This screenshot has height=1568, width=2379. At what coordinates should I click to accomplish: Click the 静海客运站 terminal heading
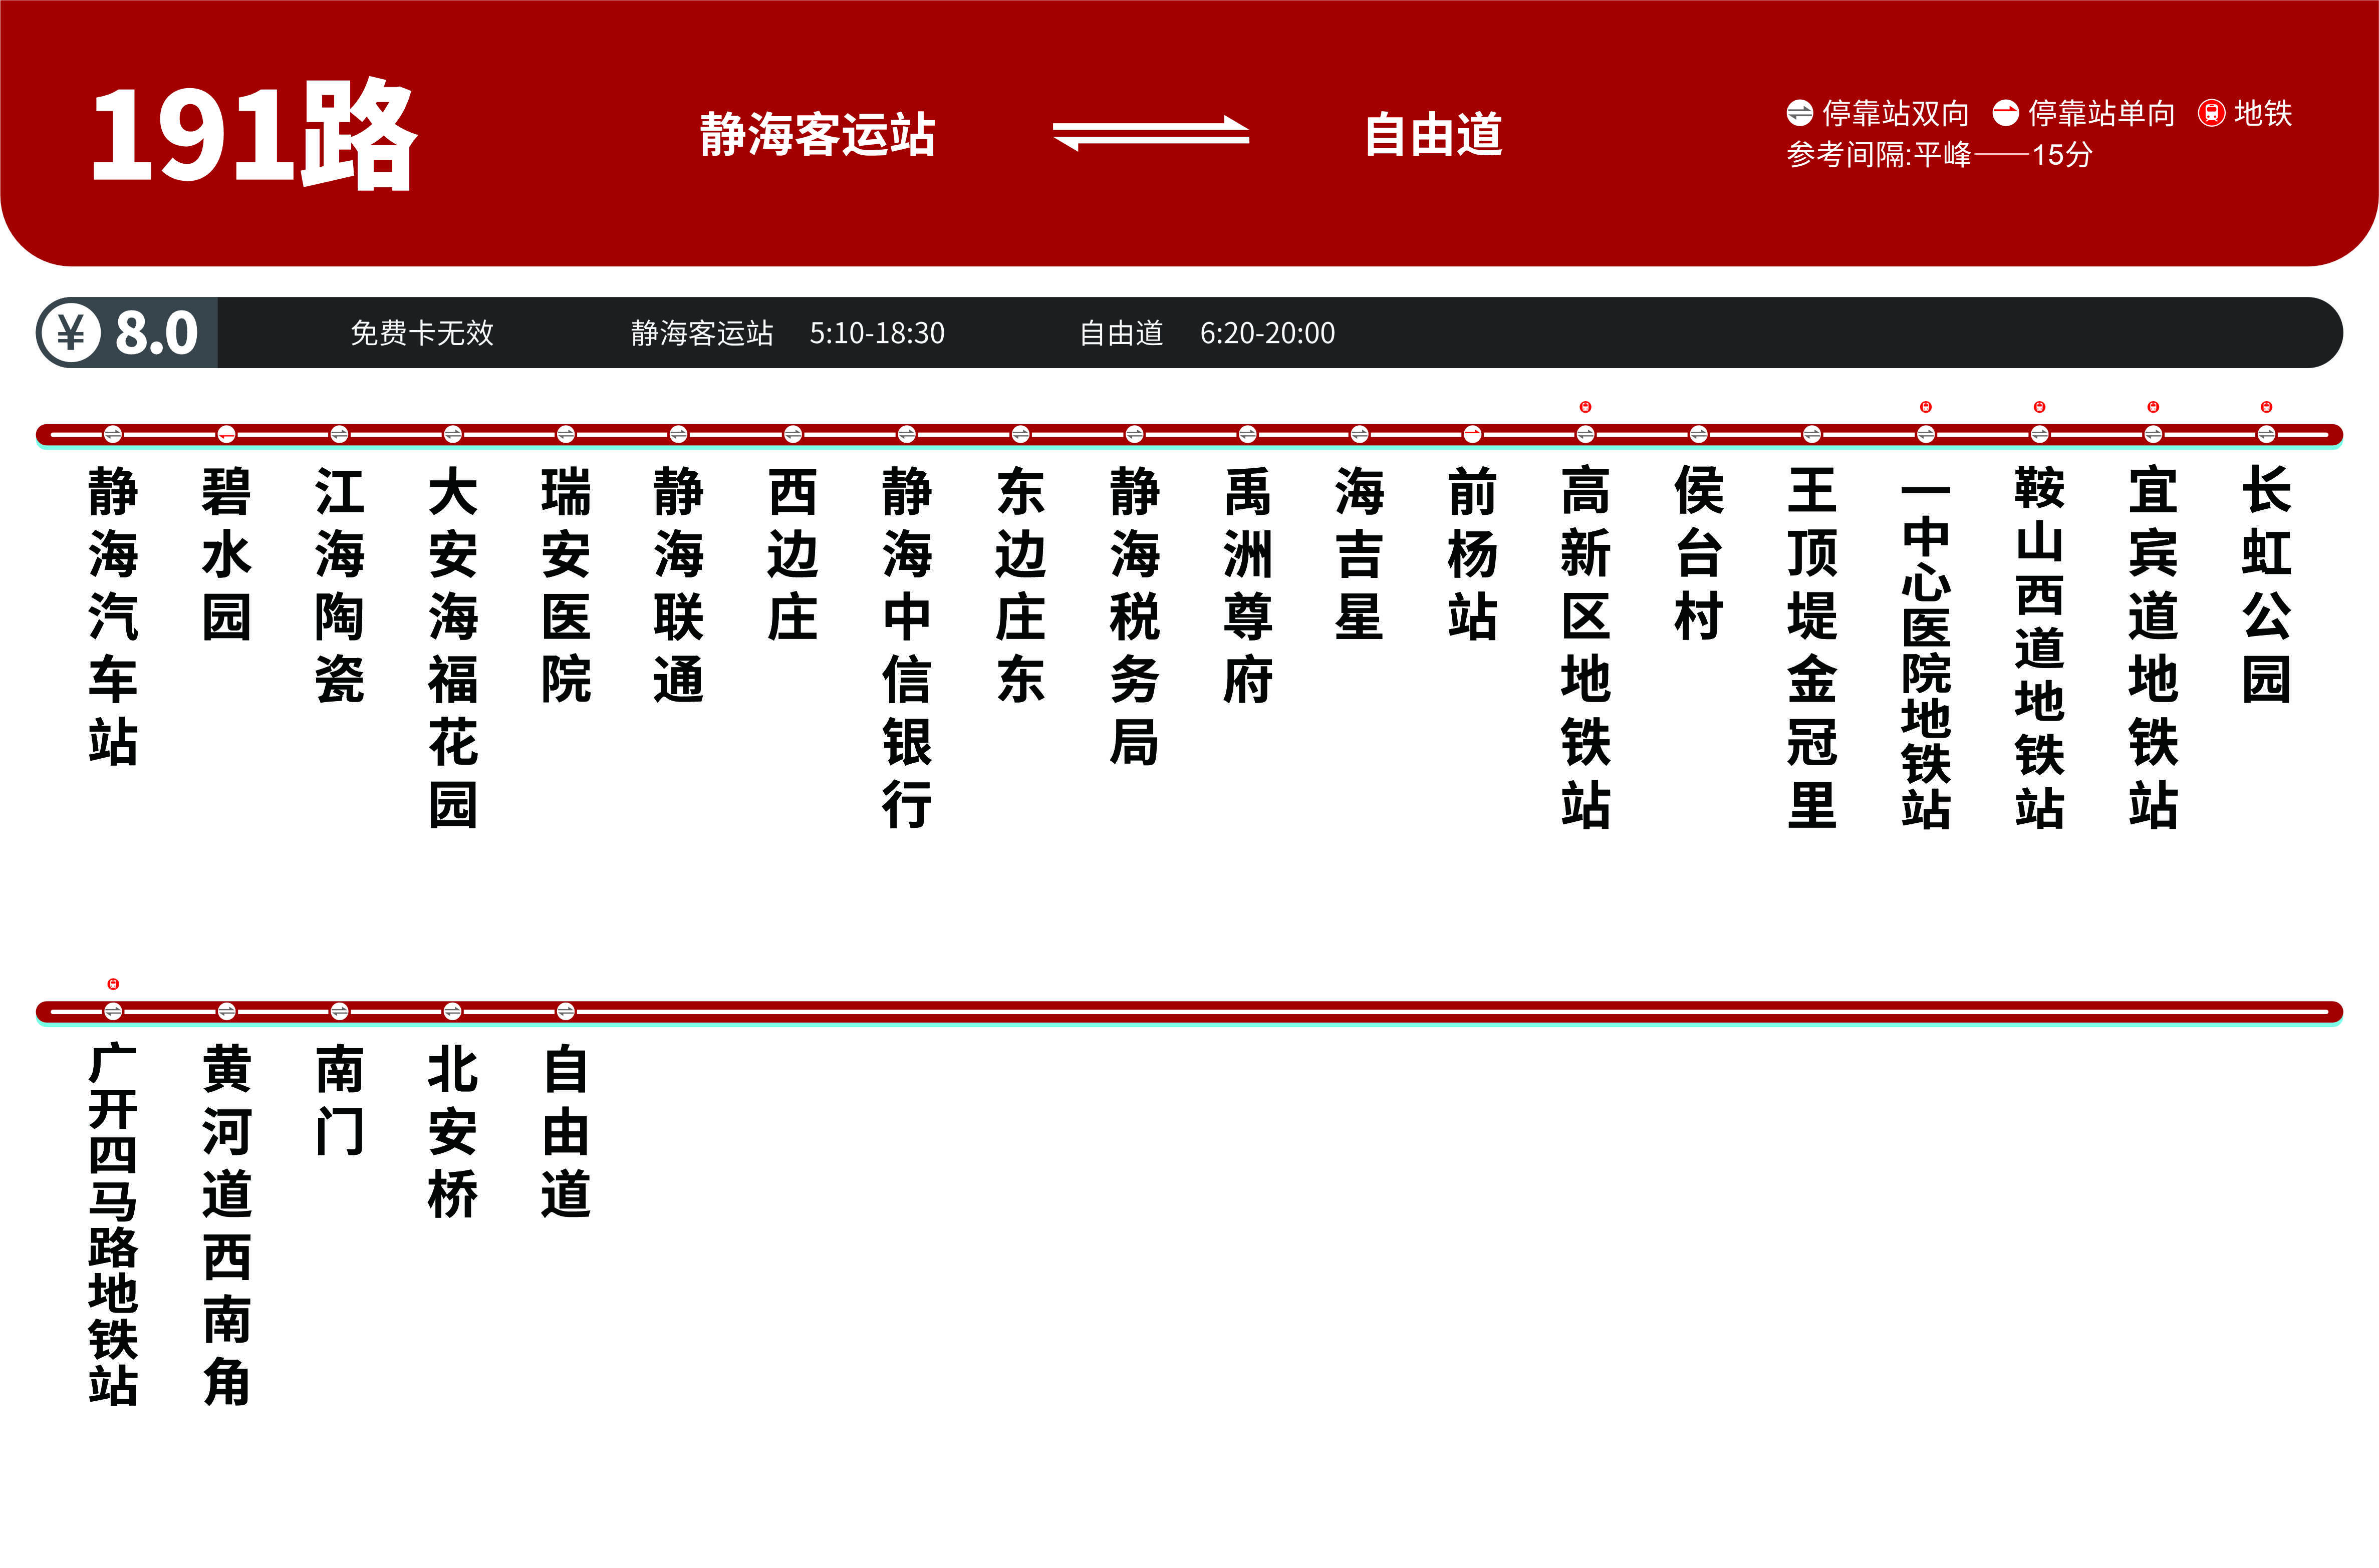(x=817, y=134)
